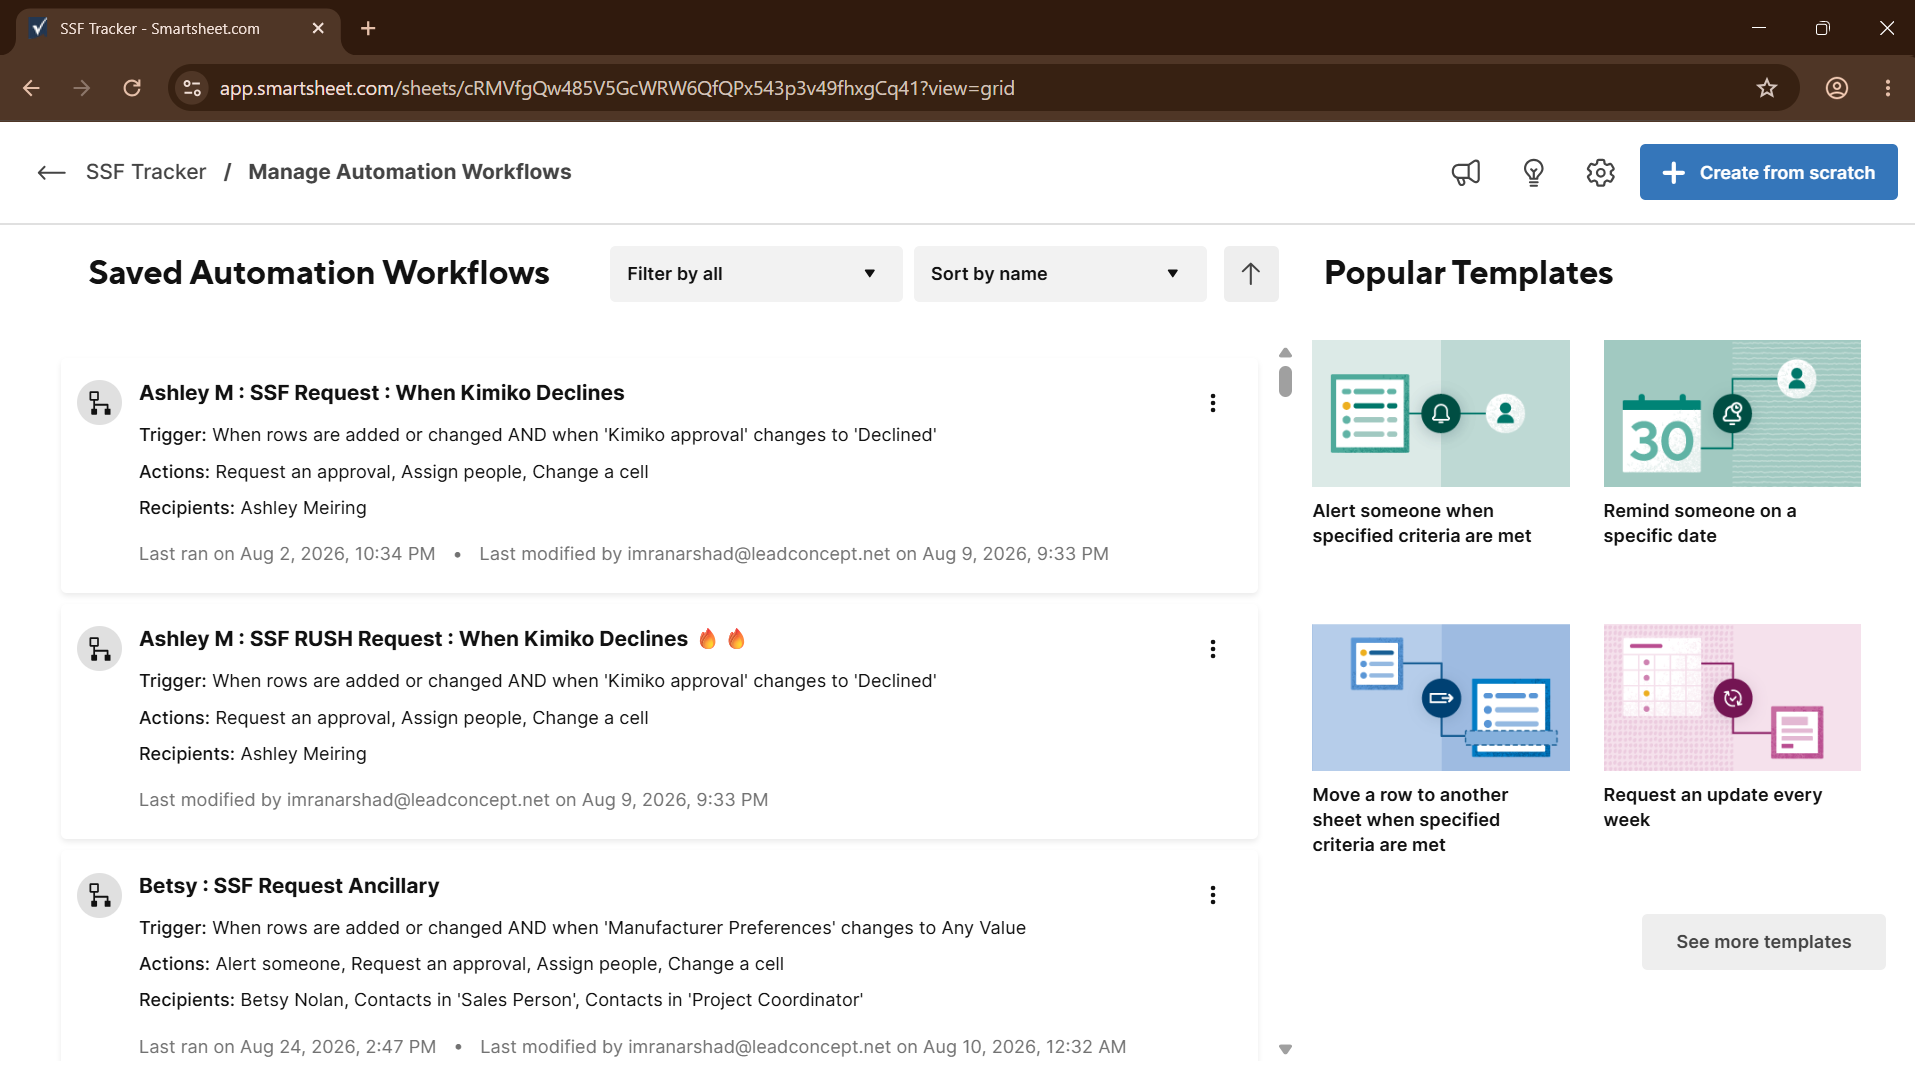Click See more templates button
Viewport: 1915px width, 1073px height.
[x=1764, y=942]
